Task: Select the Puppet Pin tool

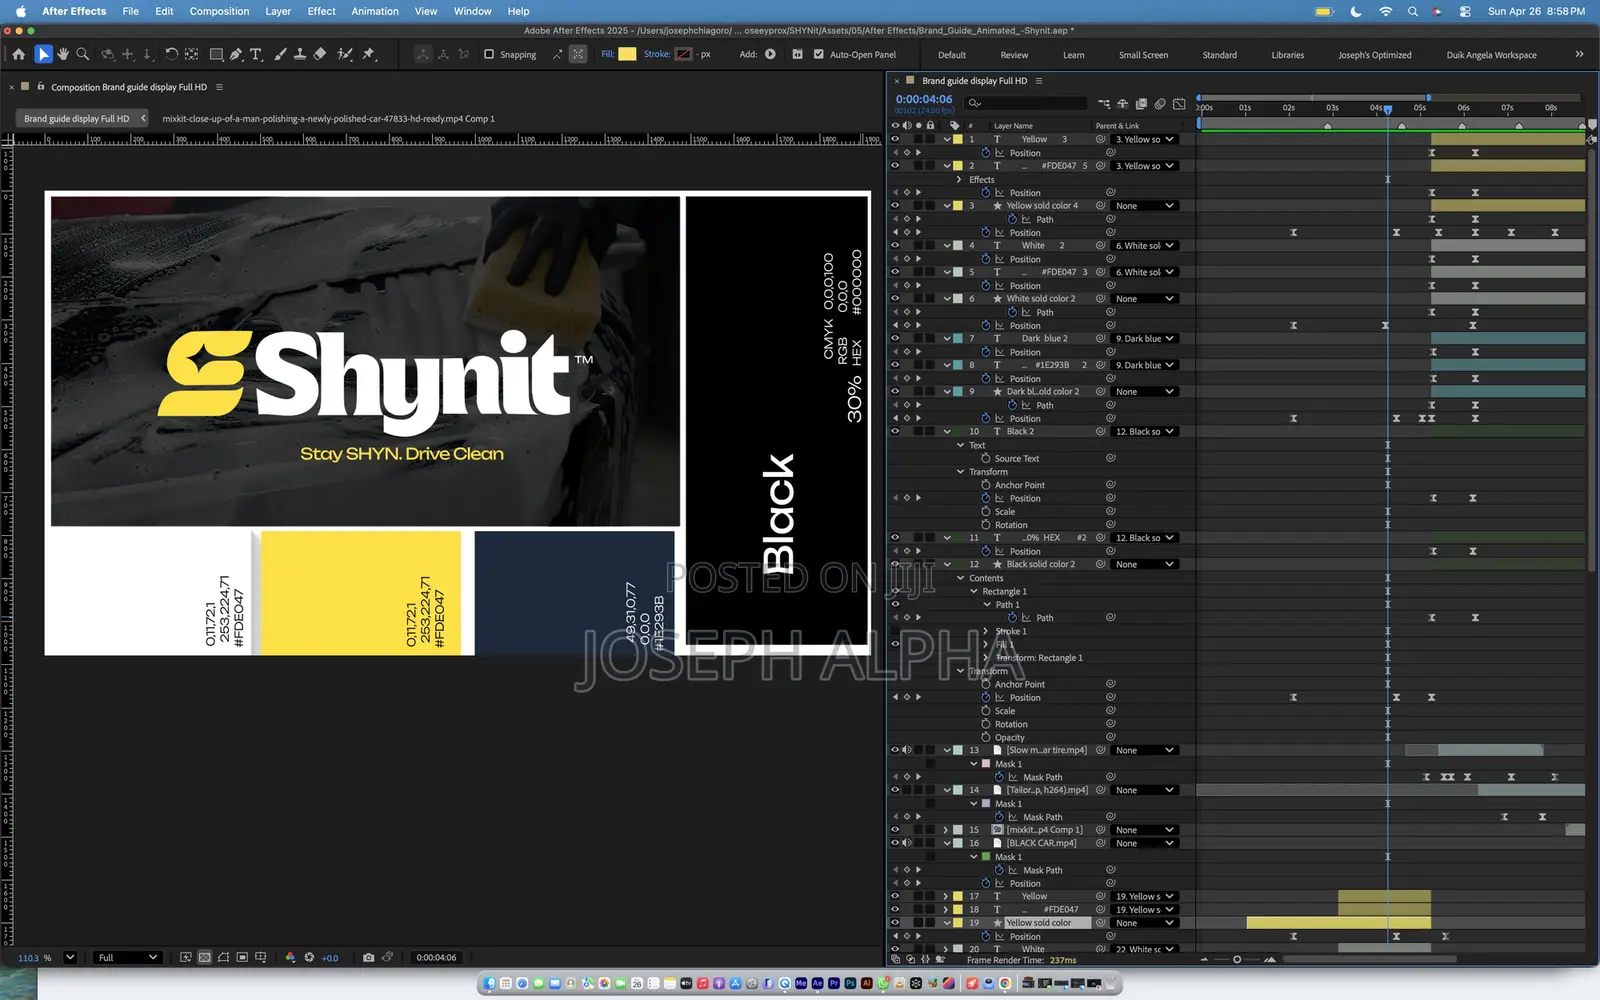Action: (x=368, y=54)
